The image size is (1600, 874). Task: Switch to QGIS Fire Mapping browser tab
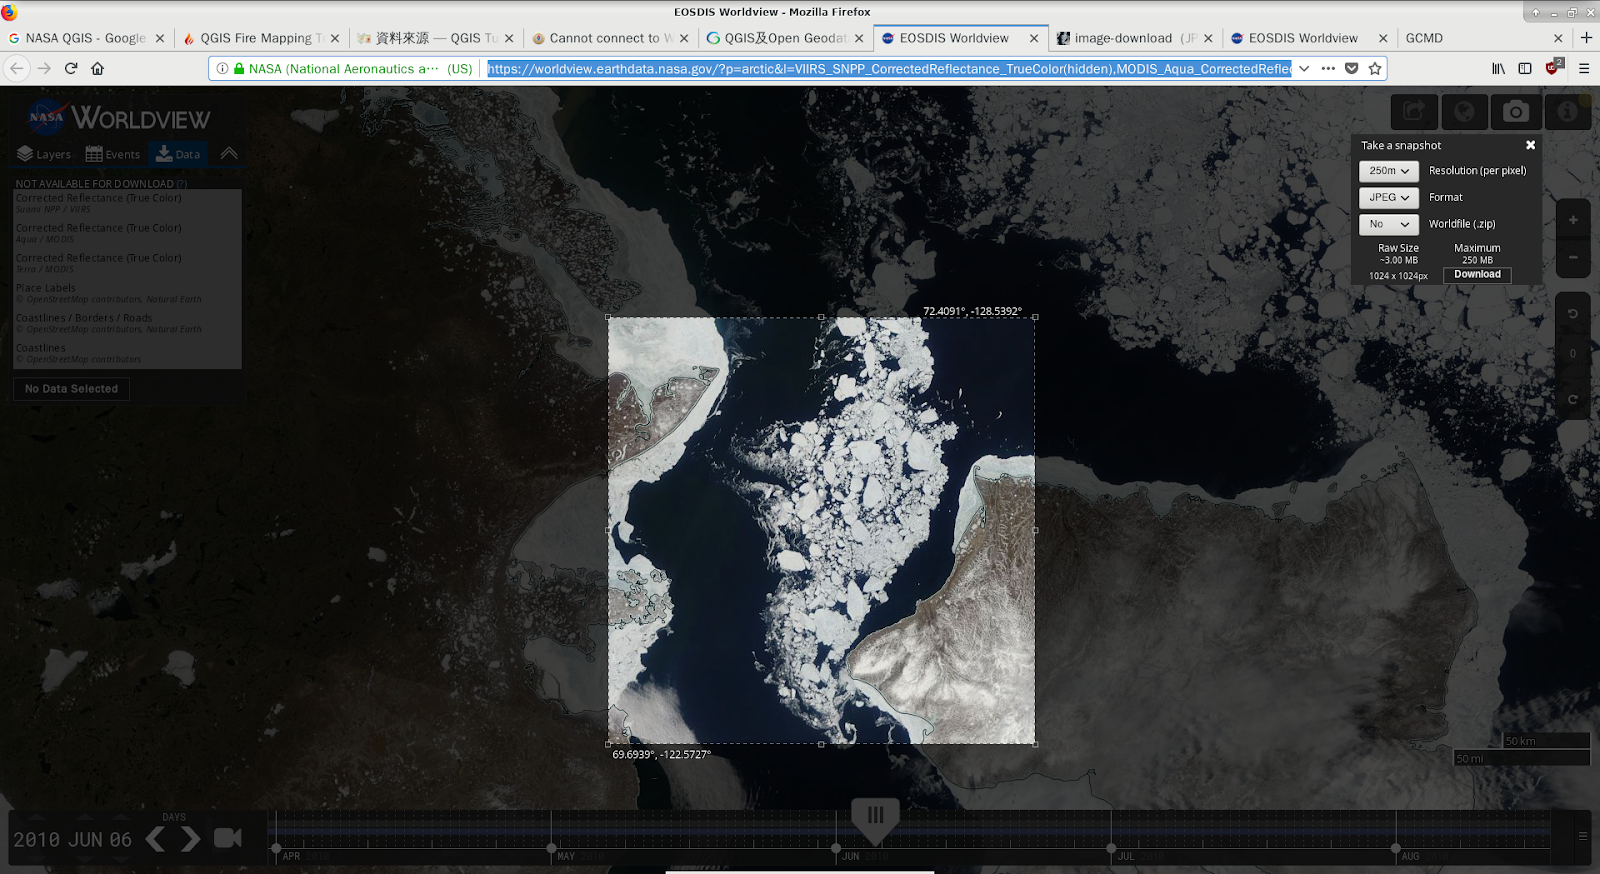click(262, 38)
